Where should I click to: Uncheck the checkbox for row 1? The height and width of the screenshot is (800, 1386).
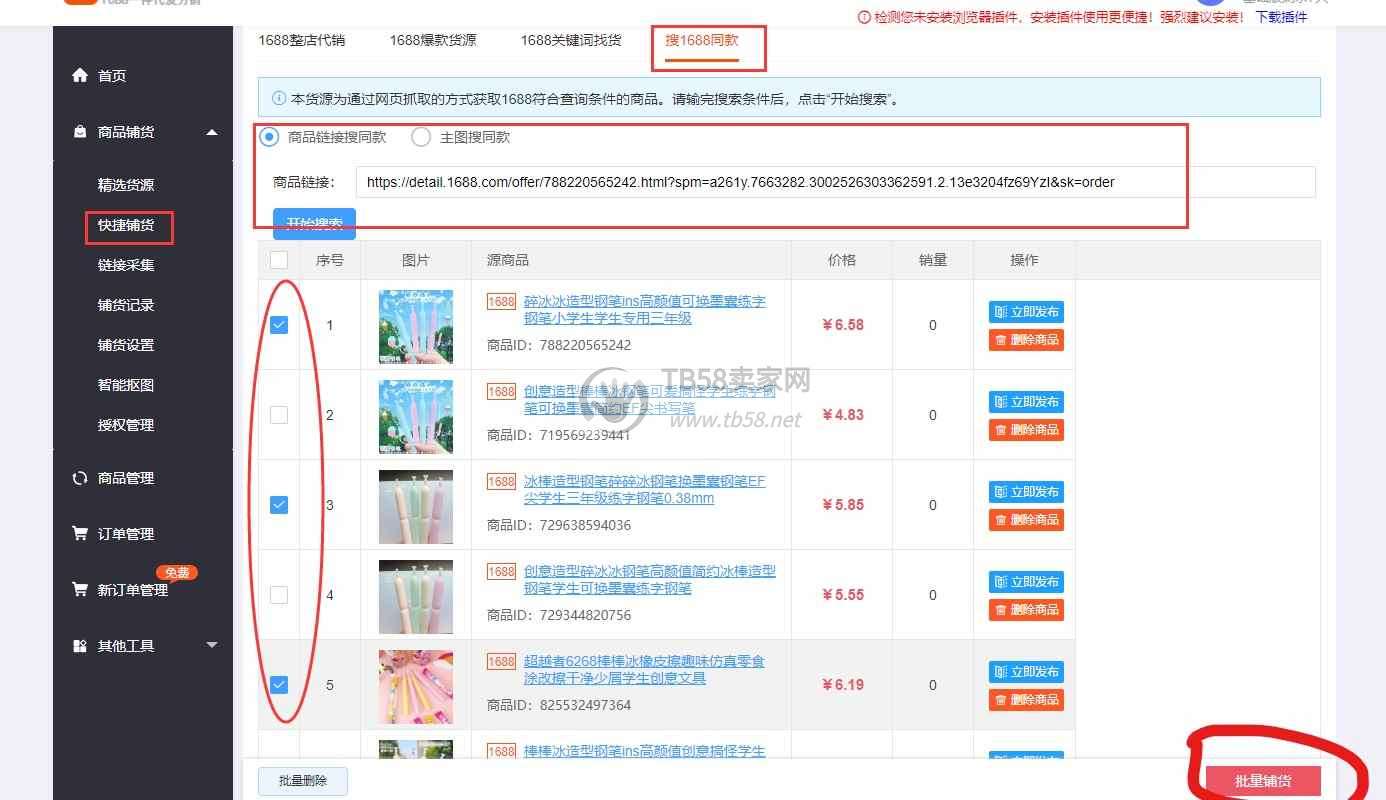coord(279,325)
